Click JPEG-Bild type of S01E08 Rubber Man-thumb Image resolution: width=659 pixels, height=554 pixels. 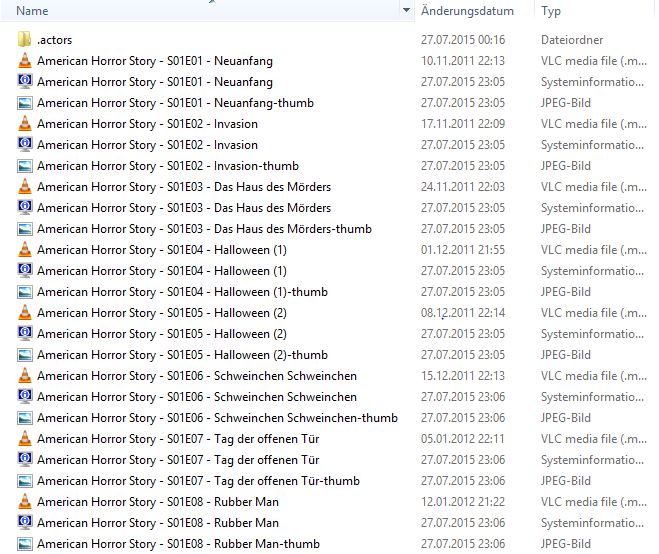(566, 544)
